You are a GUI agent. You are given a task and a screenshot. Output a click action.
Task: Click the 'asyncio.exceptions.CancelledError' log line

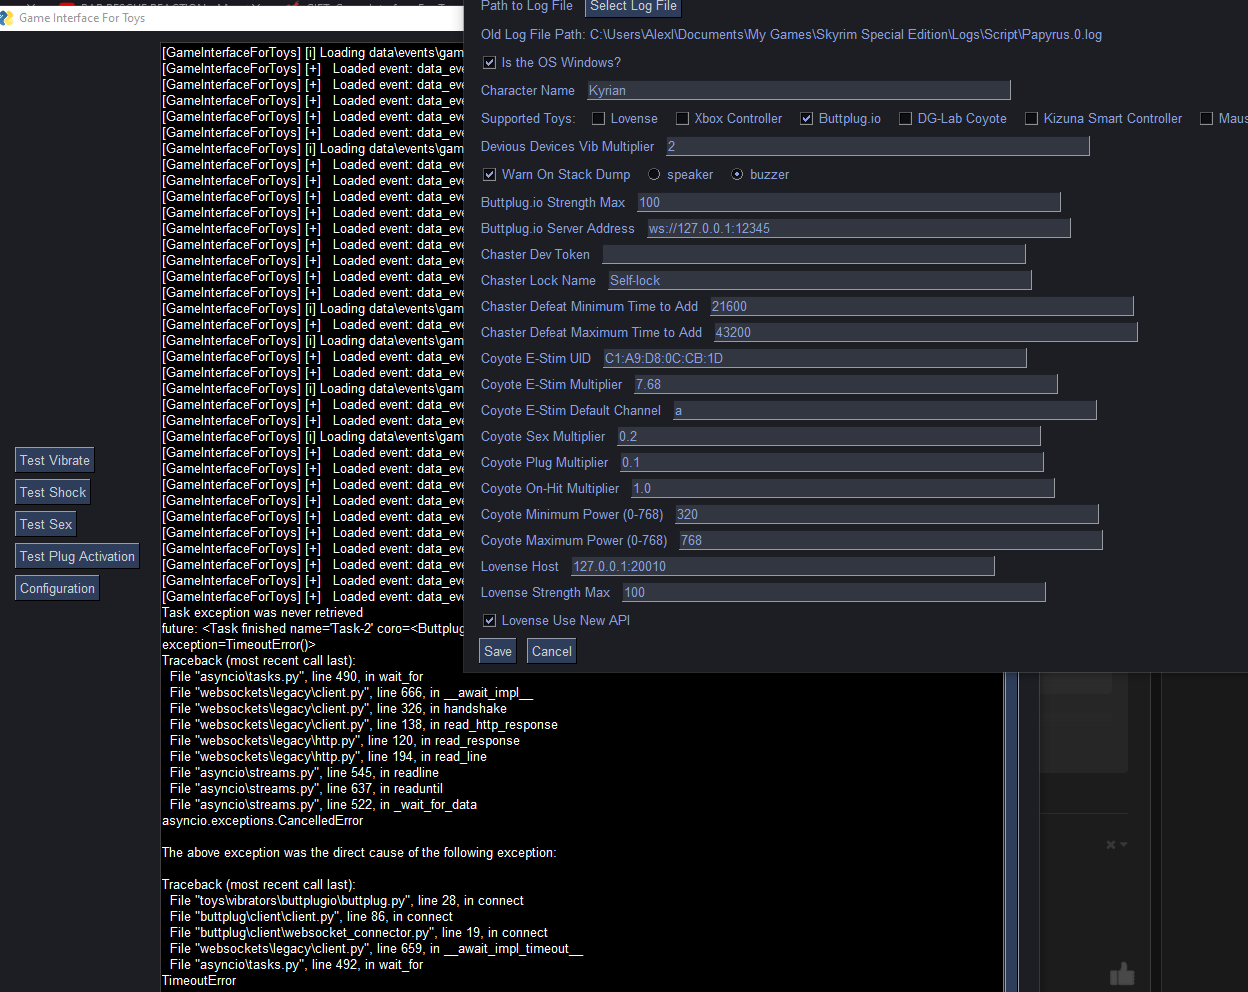click(x=263, y=820)
